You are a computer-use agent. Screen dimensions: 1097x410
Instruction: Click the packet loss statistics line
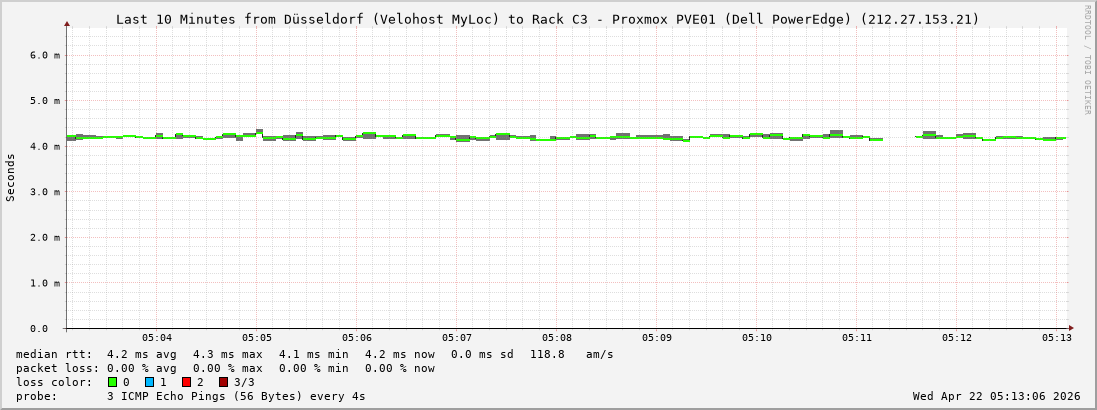click(x=225, y=368)
